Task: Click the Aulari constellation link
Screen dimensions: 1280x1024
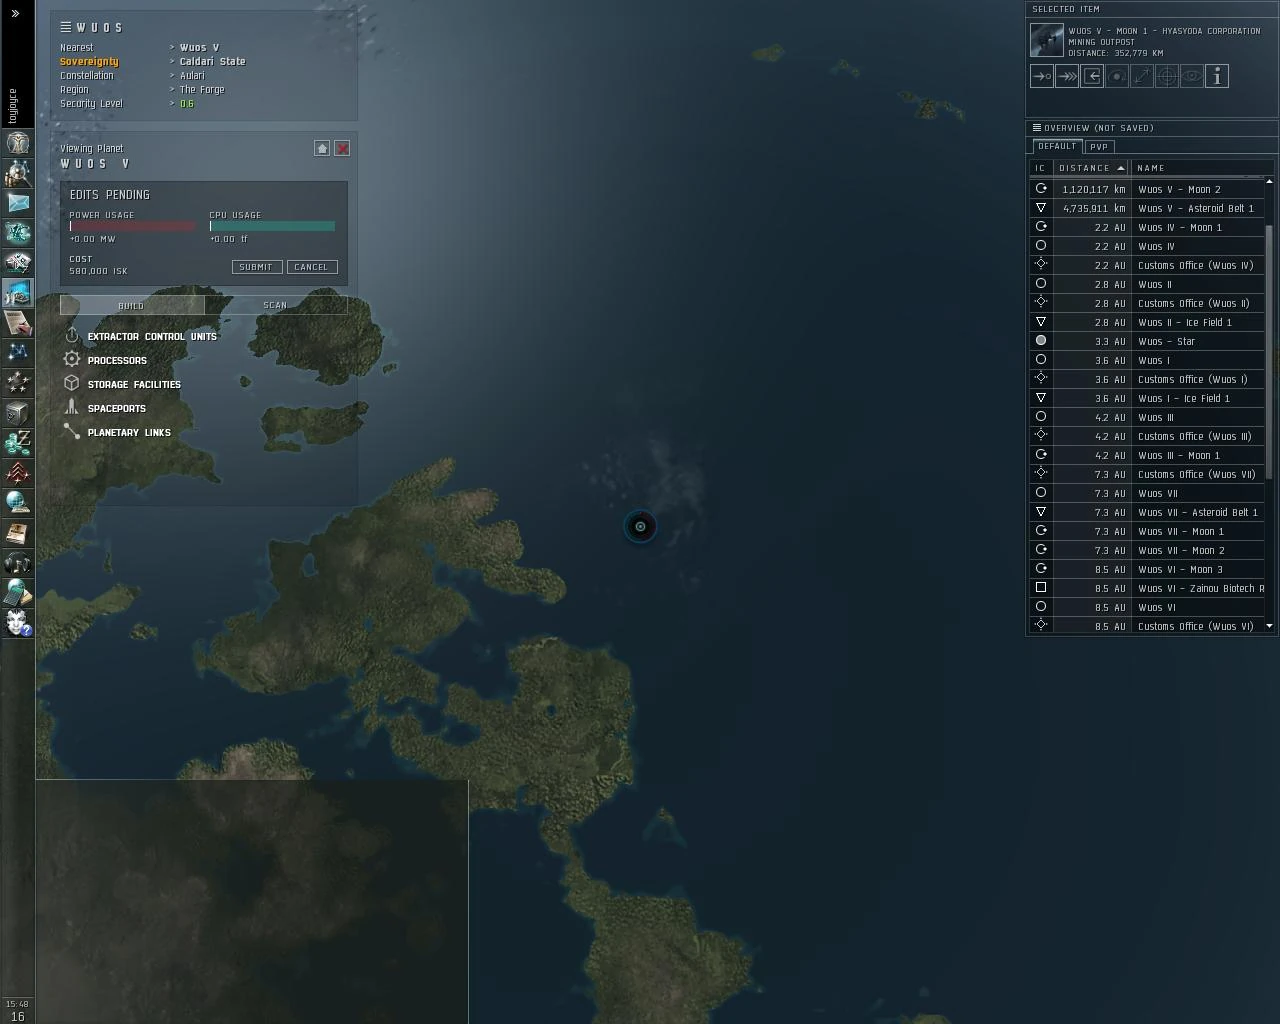Action: point(192,75)
